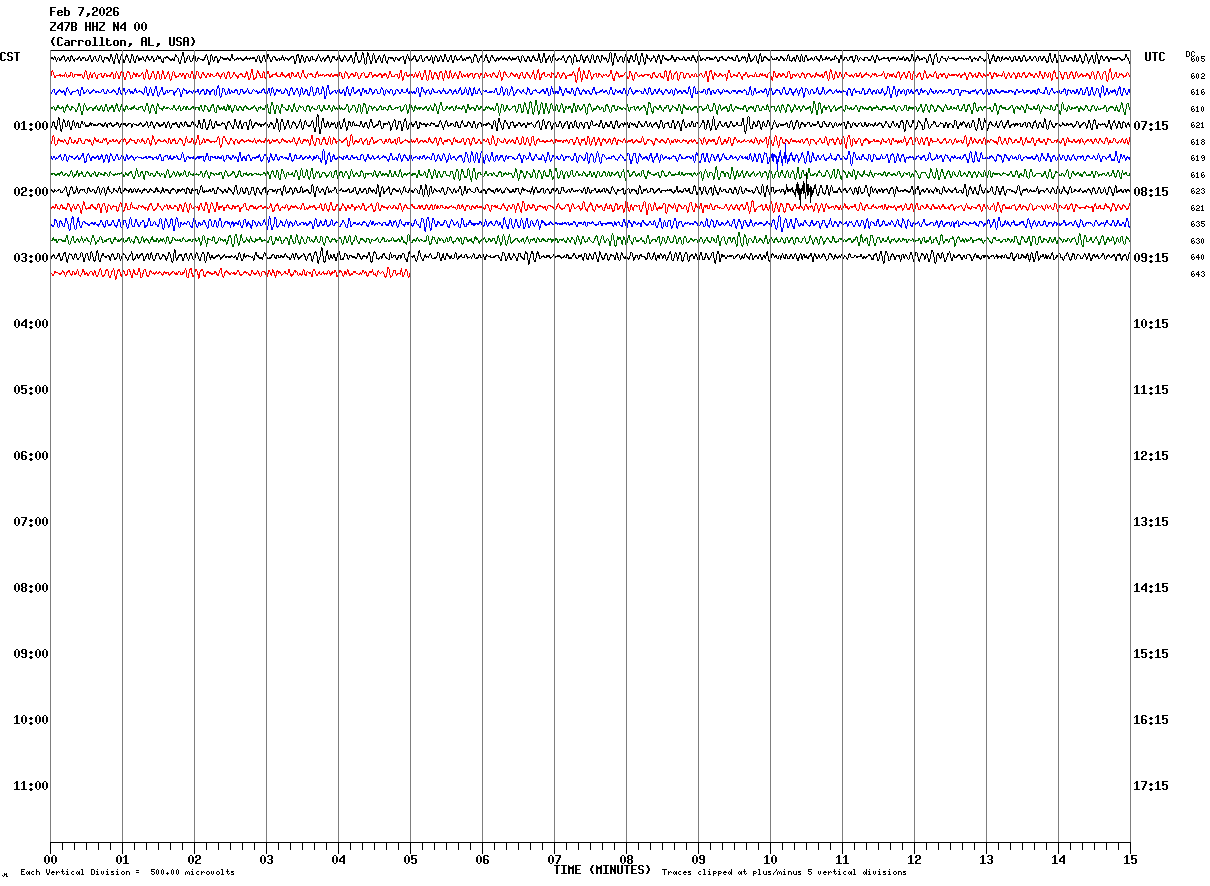Click the UTC time label '11:15'
This screenshot has height=886, width=1210.
tap(1151, 390)
